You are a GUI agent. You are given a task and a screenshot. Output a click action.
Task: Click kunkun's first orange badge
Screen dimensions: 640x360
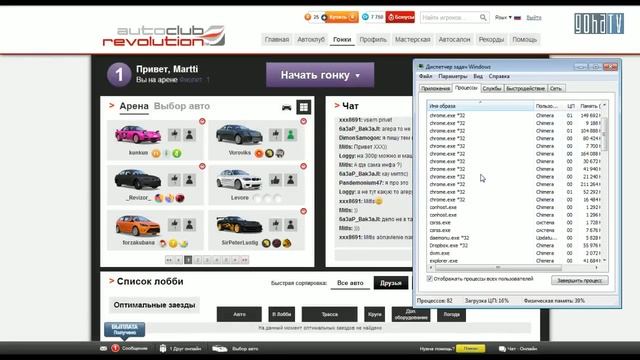point(156,153)
